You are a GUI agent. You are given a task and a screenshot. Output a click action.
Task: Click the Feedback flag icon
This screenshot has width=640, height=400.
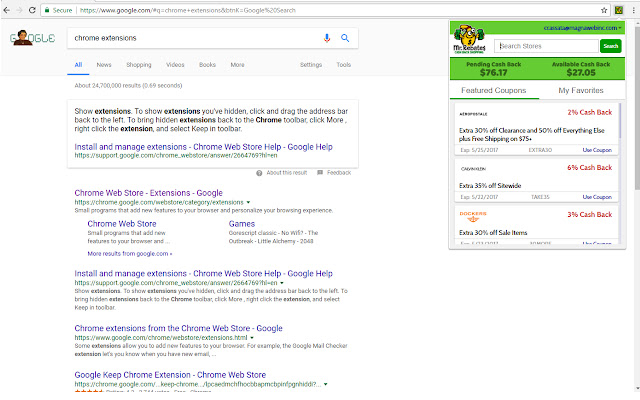pos(320,173)
